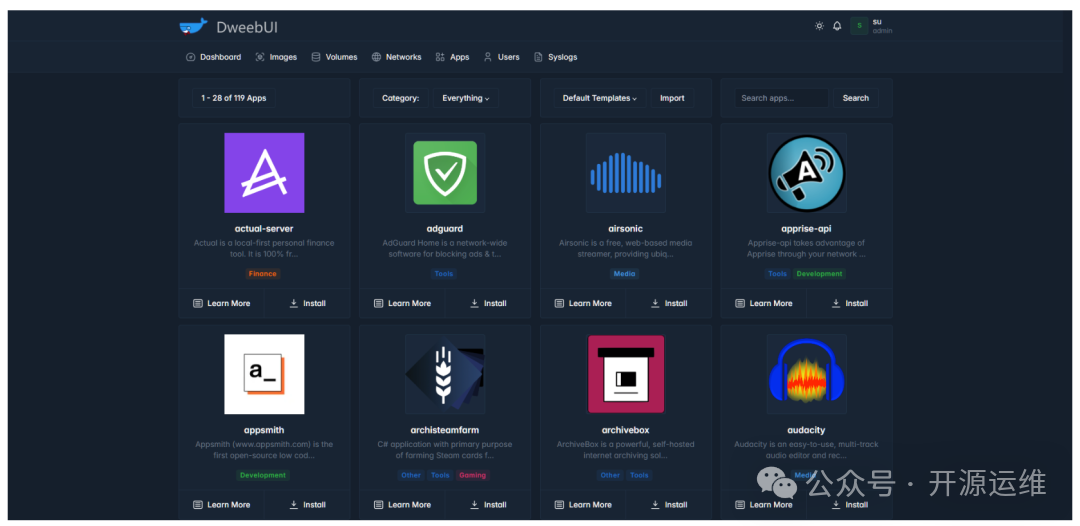This screenshot has width=1080, height=526.
Task: Open the Networks tab
Action: point(396,57)
